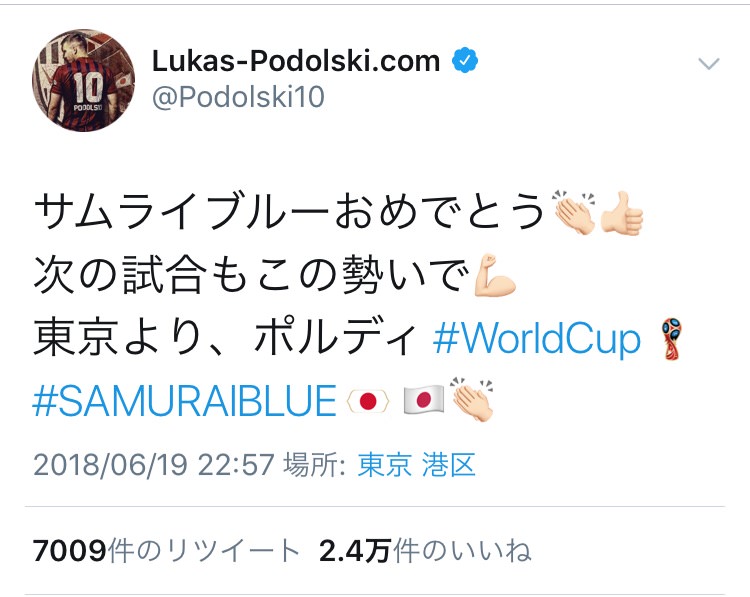
Task: Click the Japanese flag emoji
Action: 423,399
